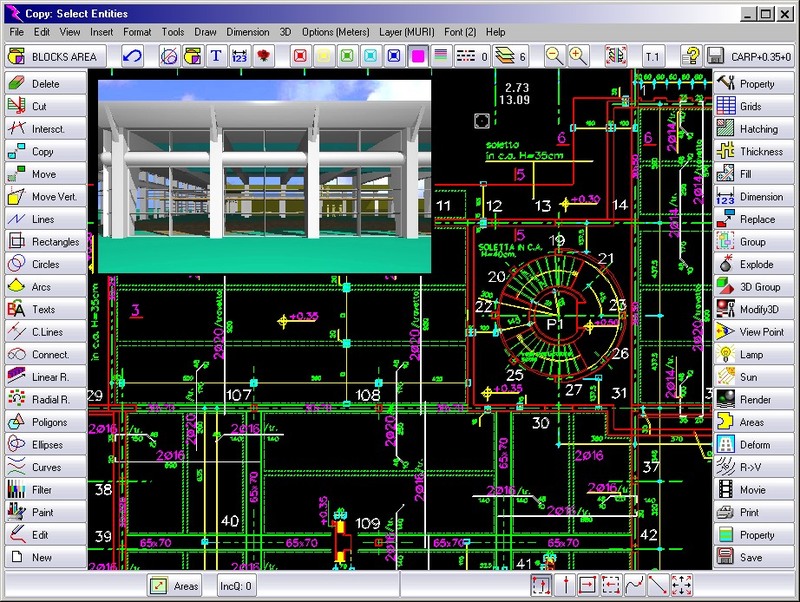Select the Linear R. tool
The width and height of the screenshot is (800, 602).
click(45, 377)
